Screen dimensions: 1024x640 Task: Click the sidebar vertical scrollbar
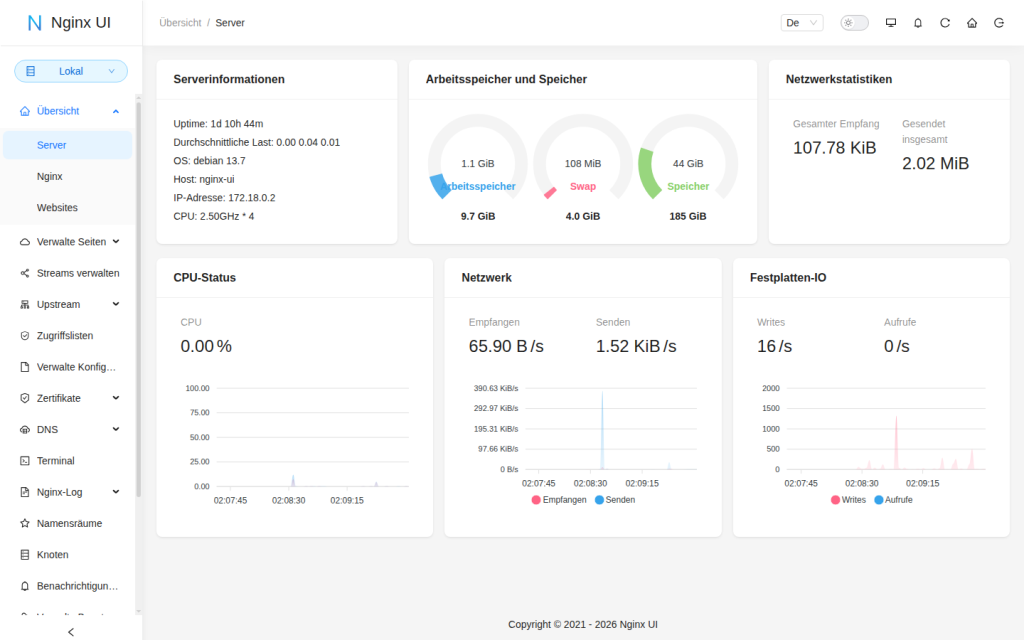[x=138, y=300]
